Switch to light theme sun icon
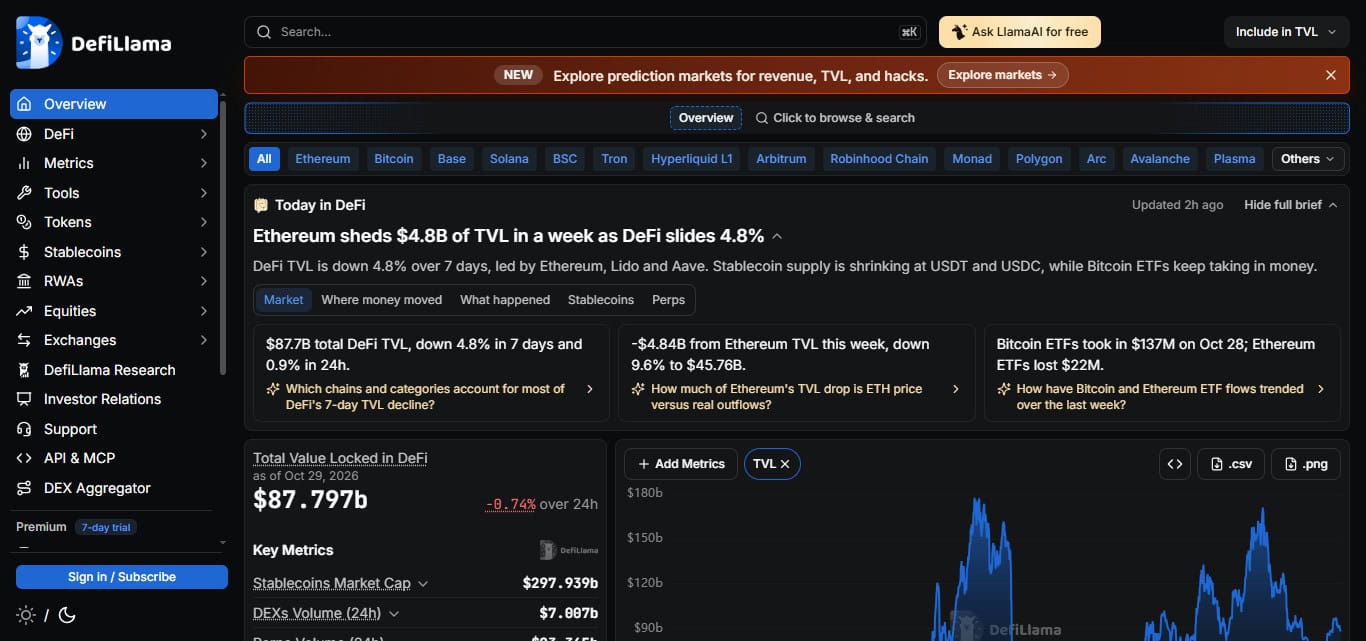 (26, 615)
